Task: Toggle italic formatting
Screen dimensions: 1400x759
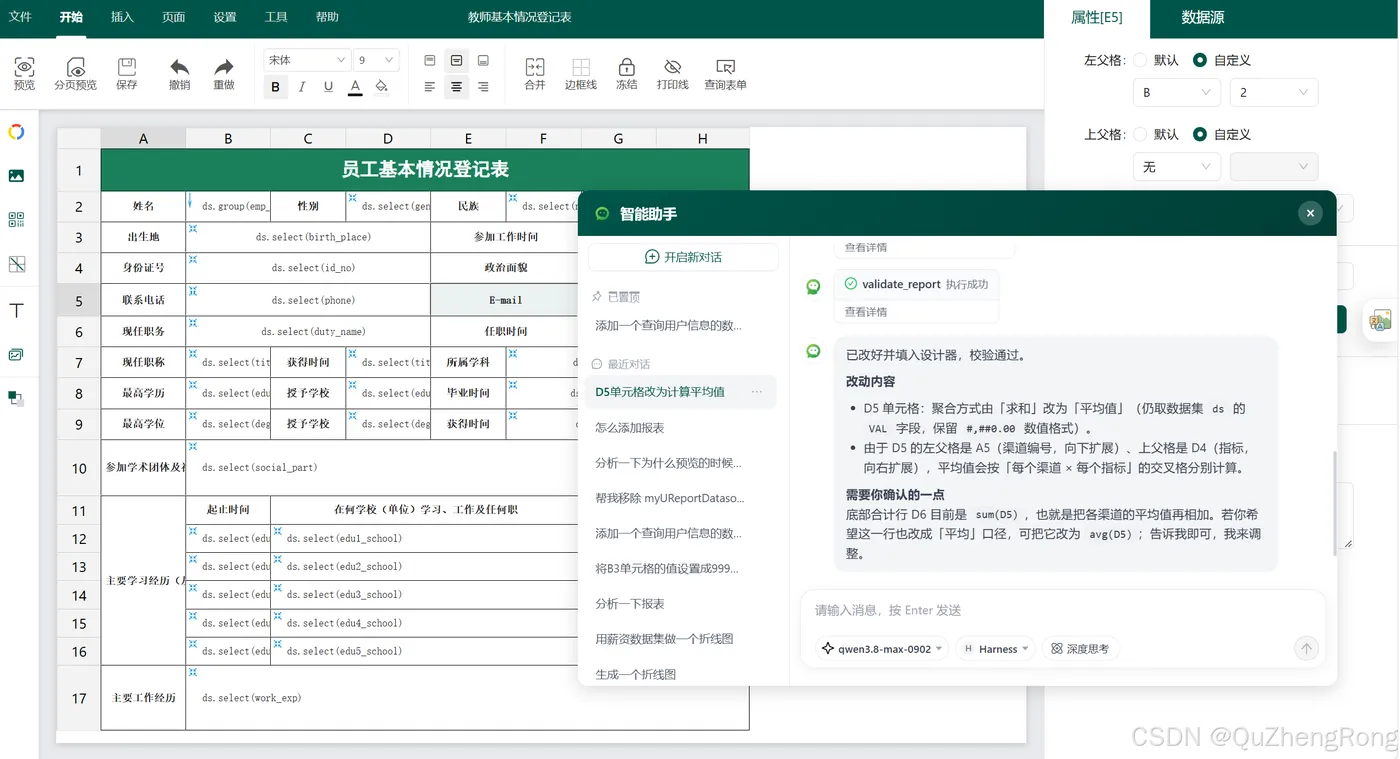Action: pos(302,87)
